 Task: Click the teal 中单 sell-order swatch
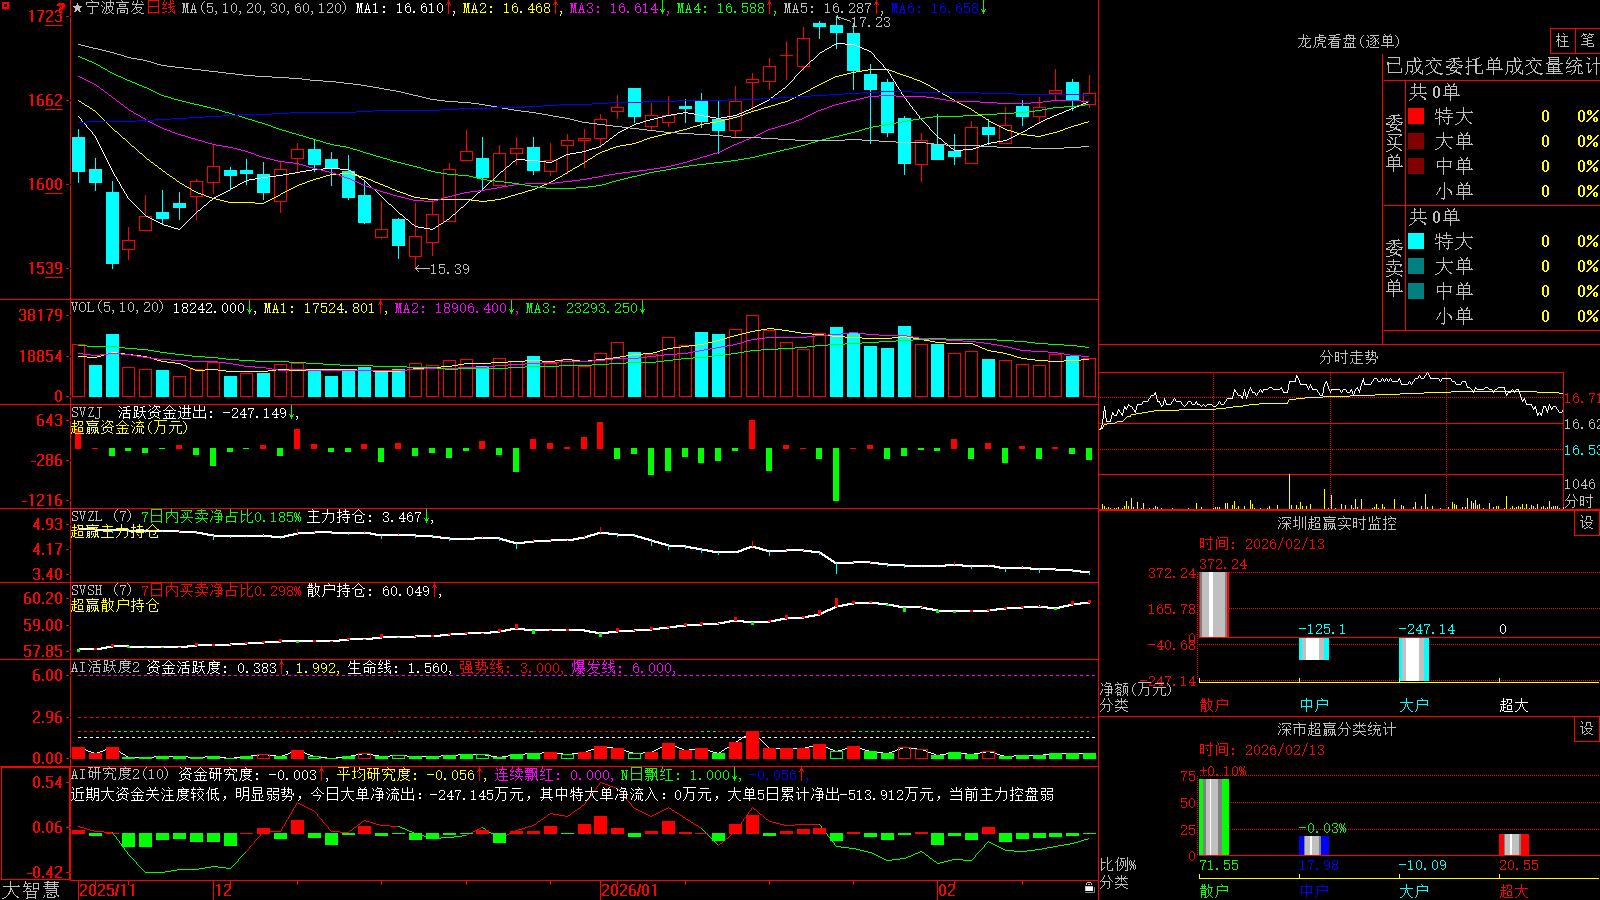(1416, 291)
